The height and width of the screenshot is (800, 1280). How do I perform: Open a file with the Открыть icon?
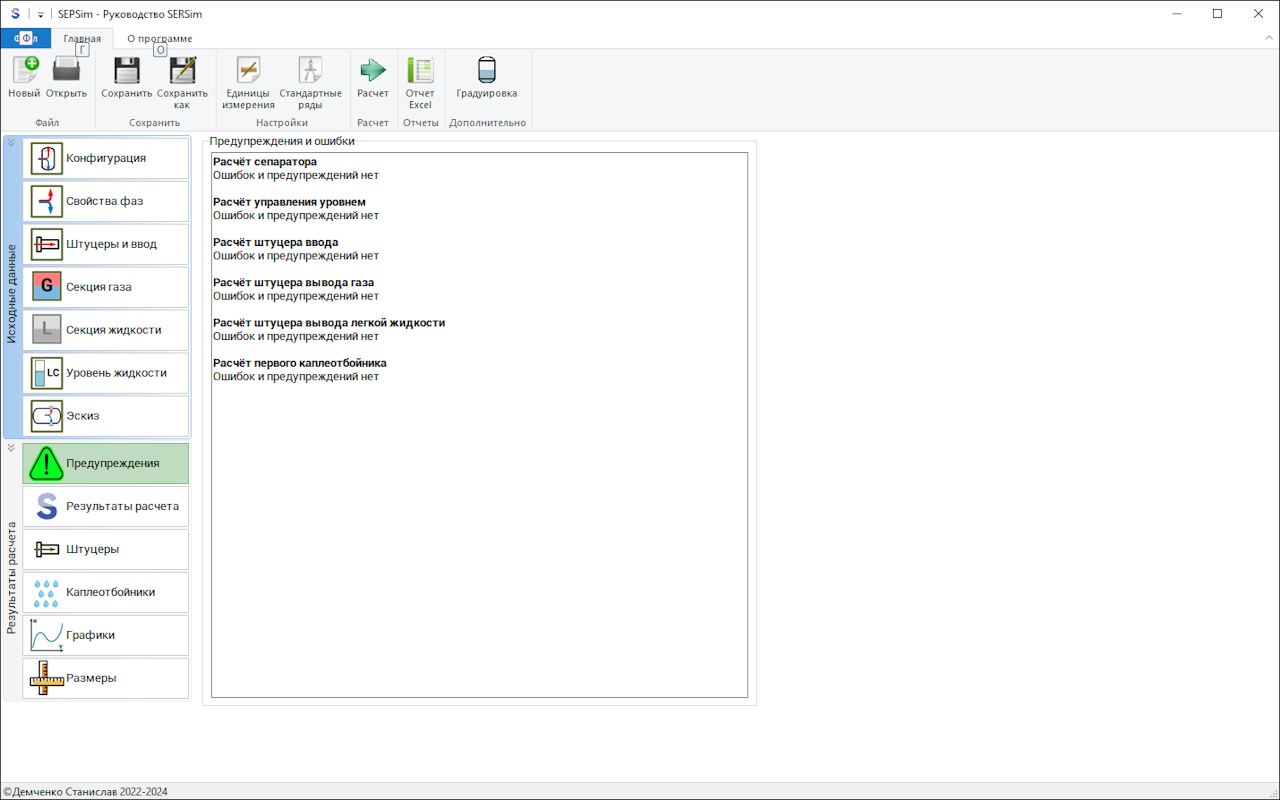(66, 71)
